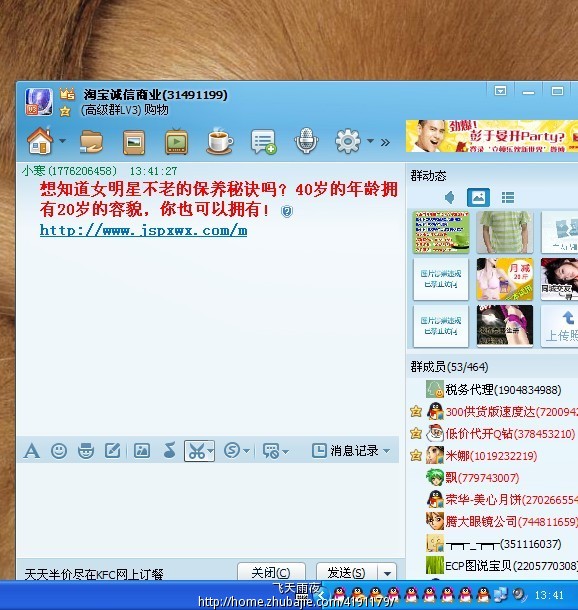Click sender name 小寒(1776206458)
The image size is (578, 610).
[69, 171]
